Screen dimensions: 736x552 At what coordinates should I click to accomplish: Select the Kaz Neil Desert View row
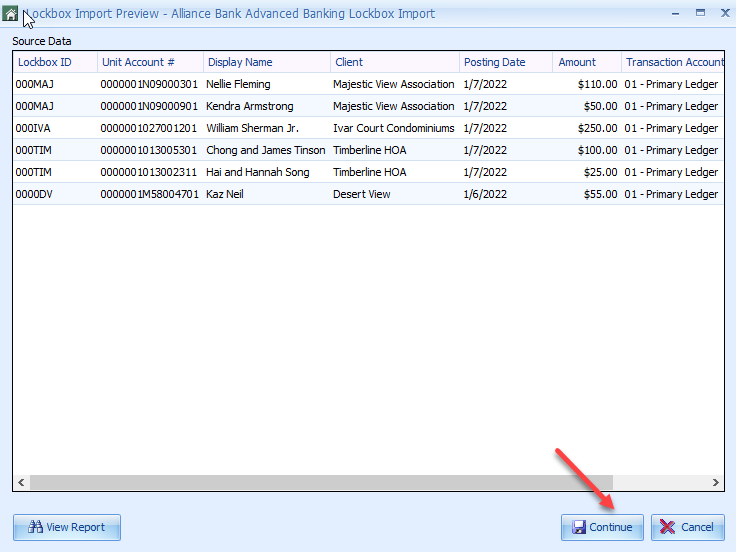(x=225, y=194)
